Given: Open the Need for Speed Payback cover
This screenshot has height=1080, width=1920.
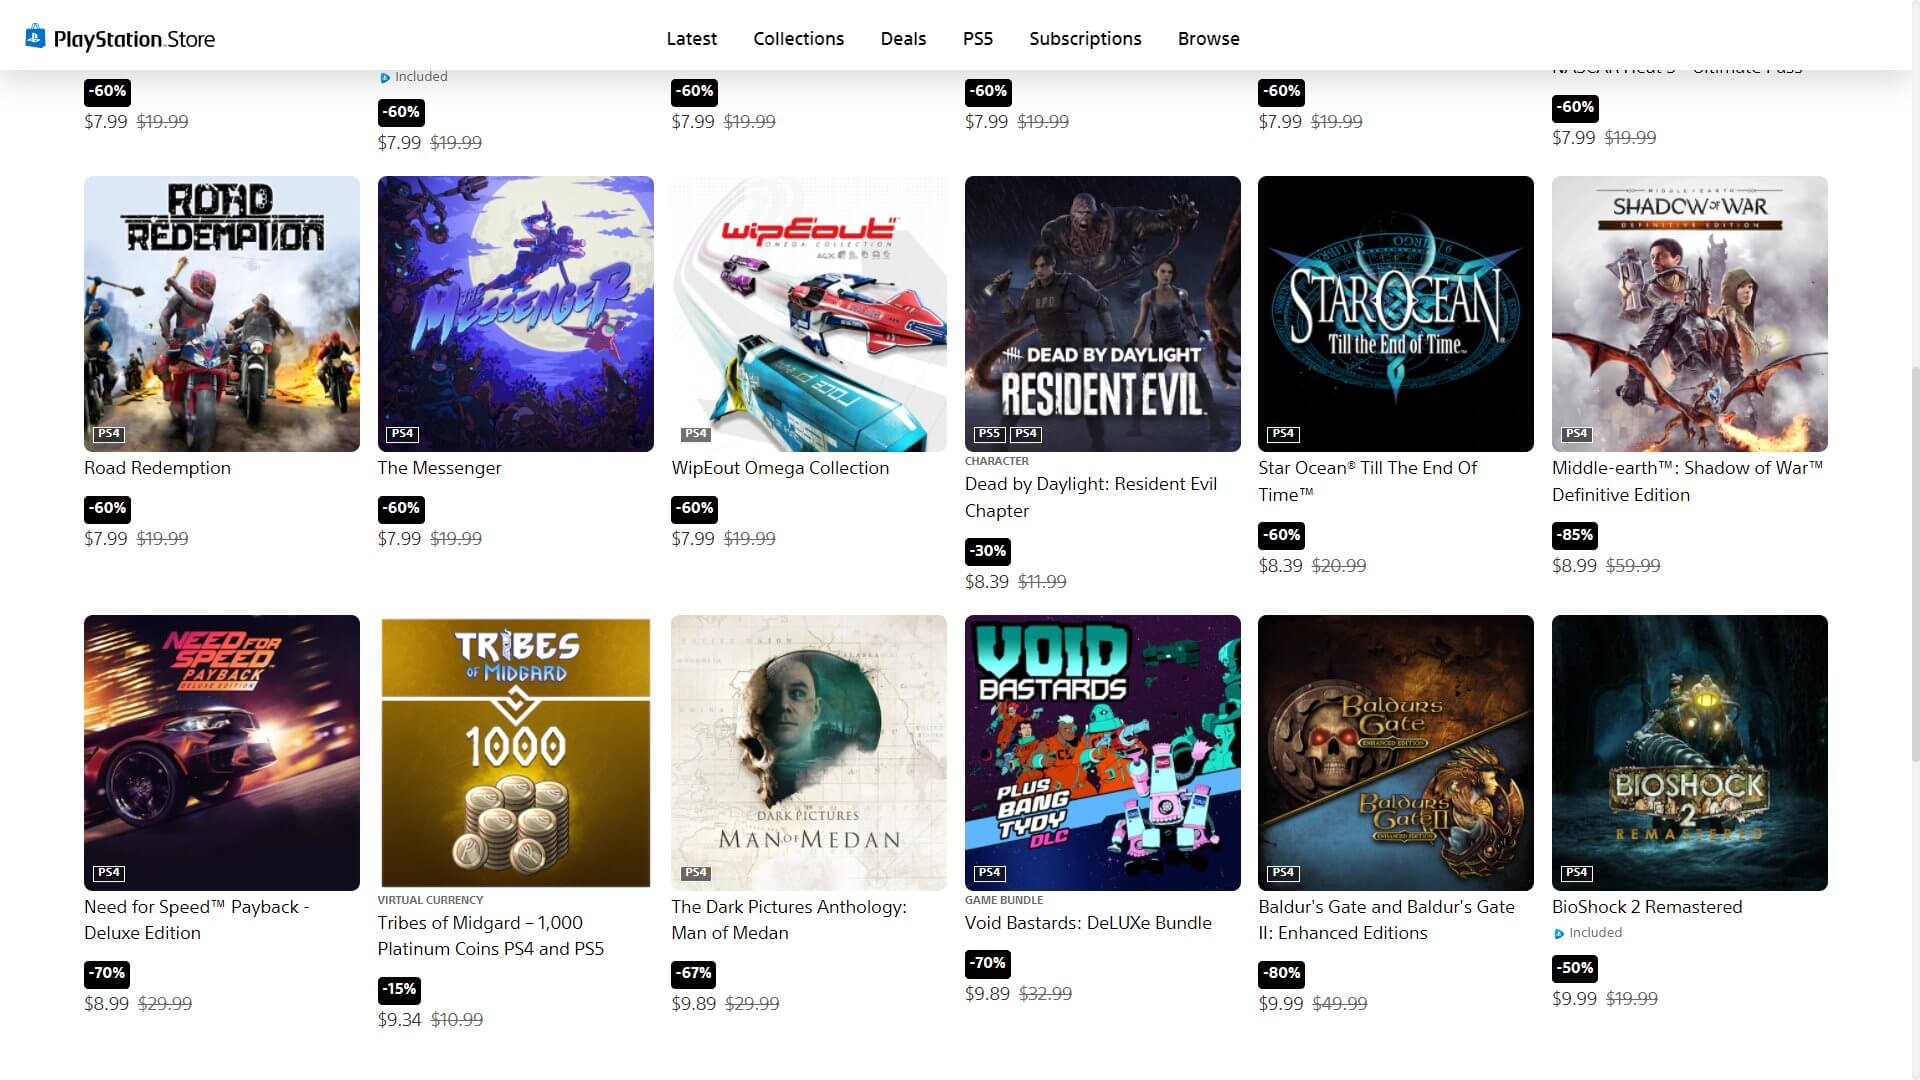Looking at the screenshot, I should point(222,753).
